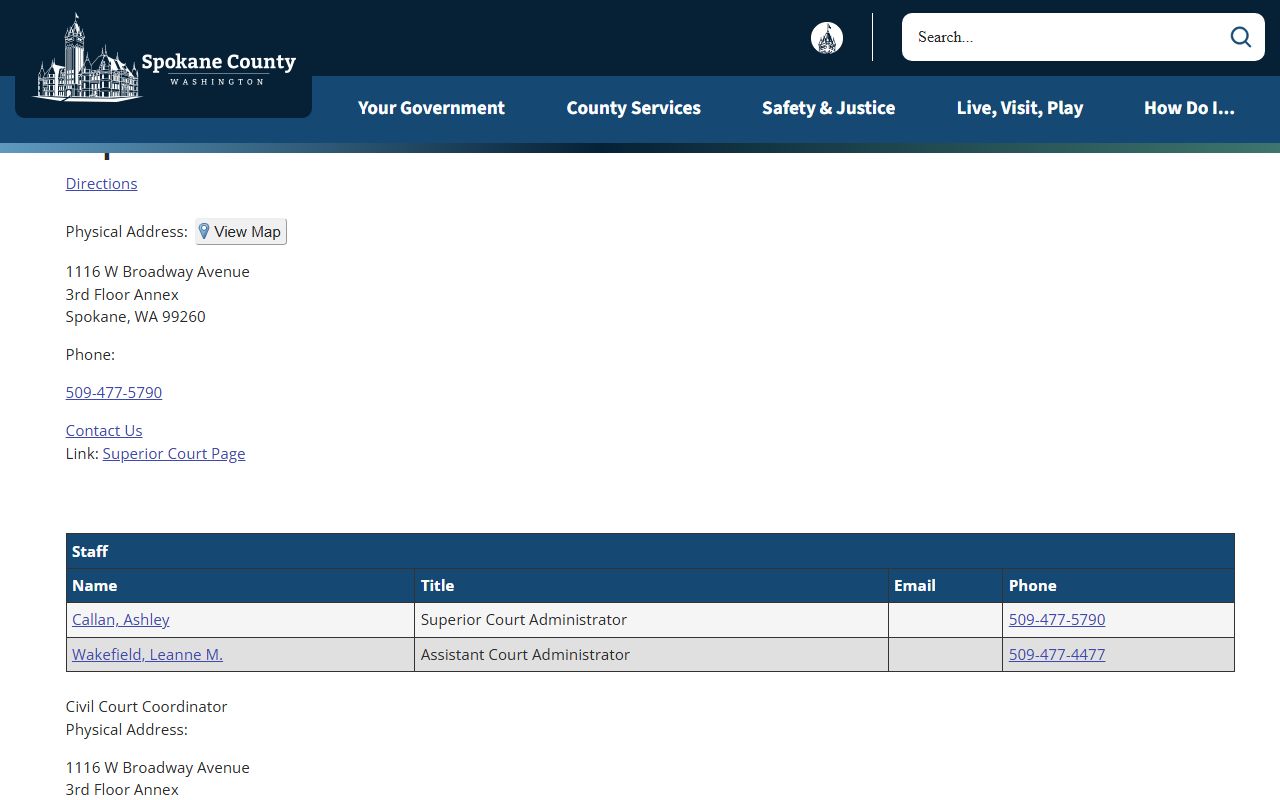1280x800 pixels.
Task: Select the Superior Court Administrator title cell
Action: tap(651, 620)
